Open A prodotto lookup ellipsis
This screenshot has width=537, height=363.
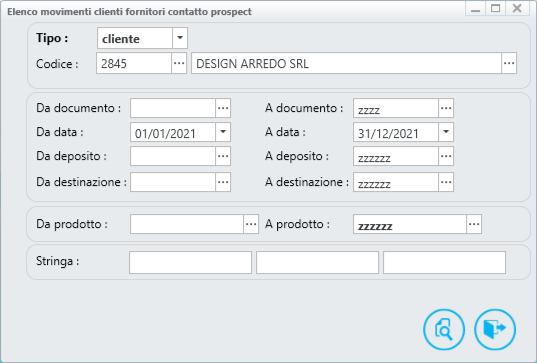[x=474, y=224]
